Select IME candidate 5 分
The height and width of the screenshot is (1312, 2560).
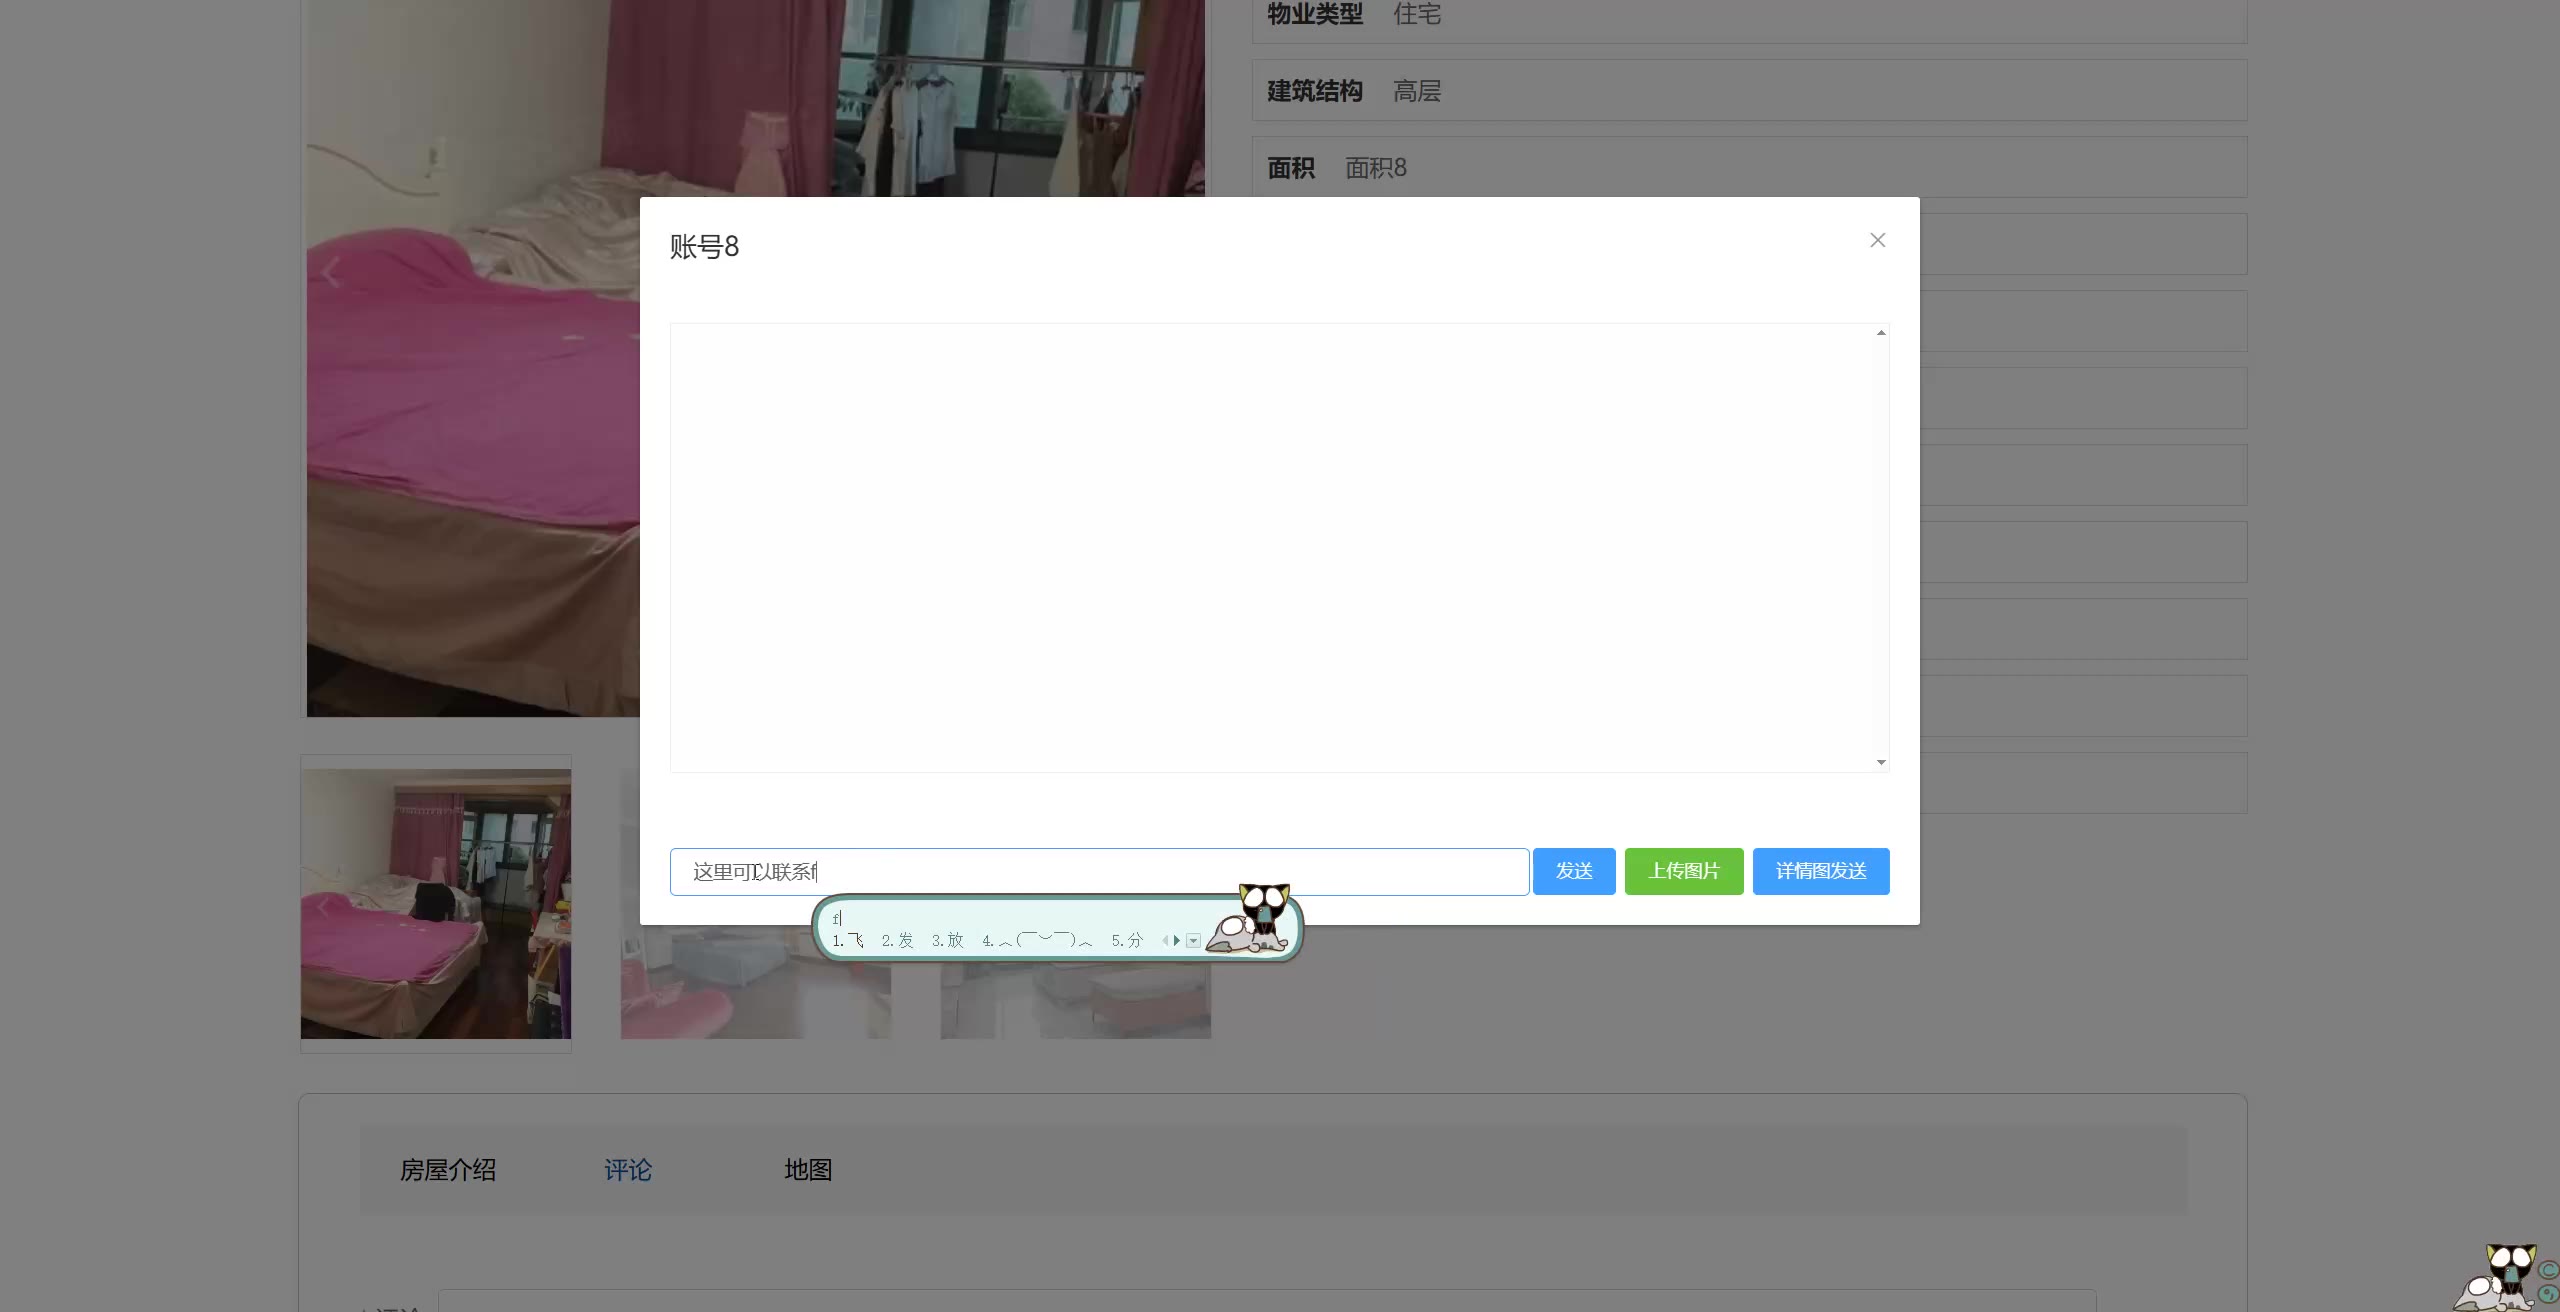1127,940
